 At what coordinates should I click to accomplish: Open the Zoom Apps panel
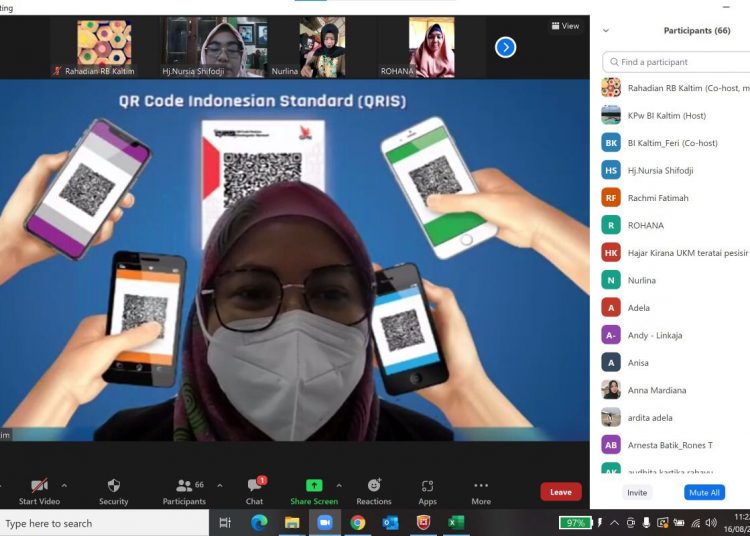coord(428,485)
